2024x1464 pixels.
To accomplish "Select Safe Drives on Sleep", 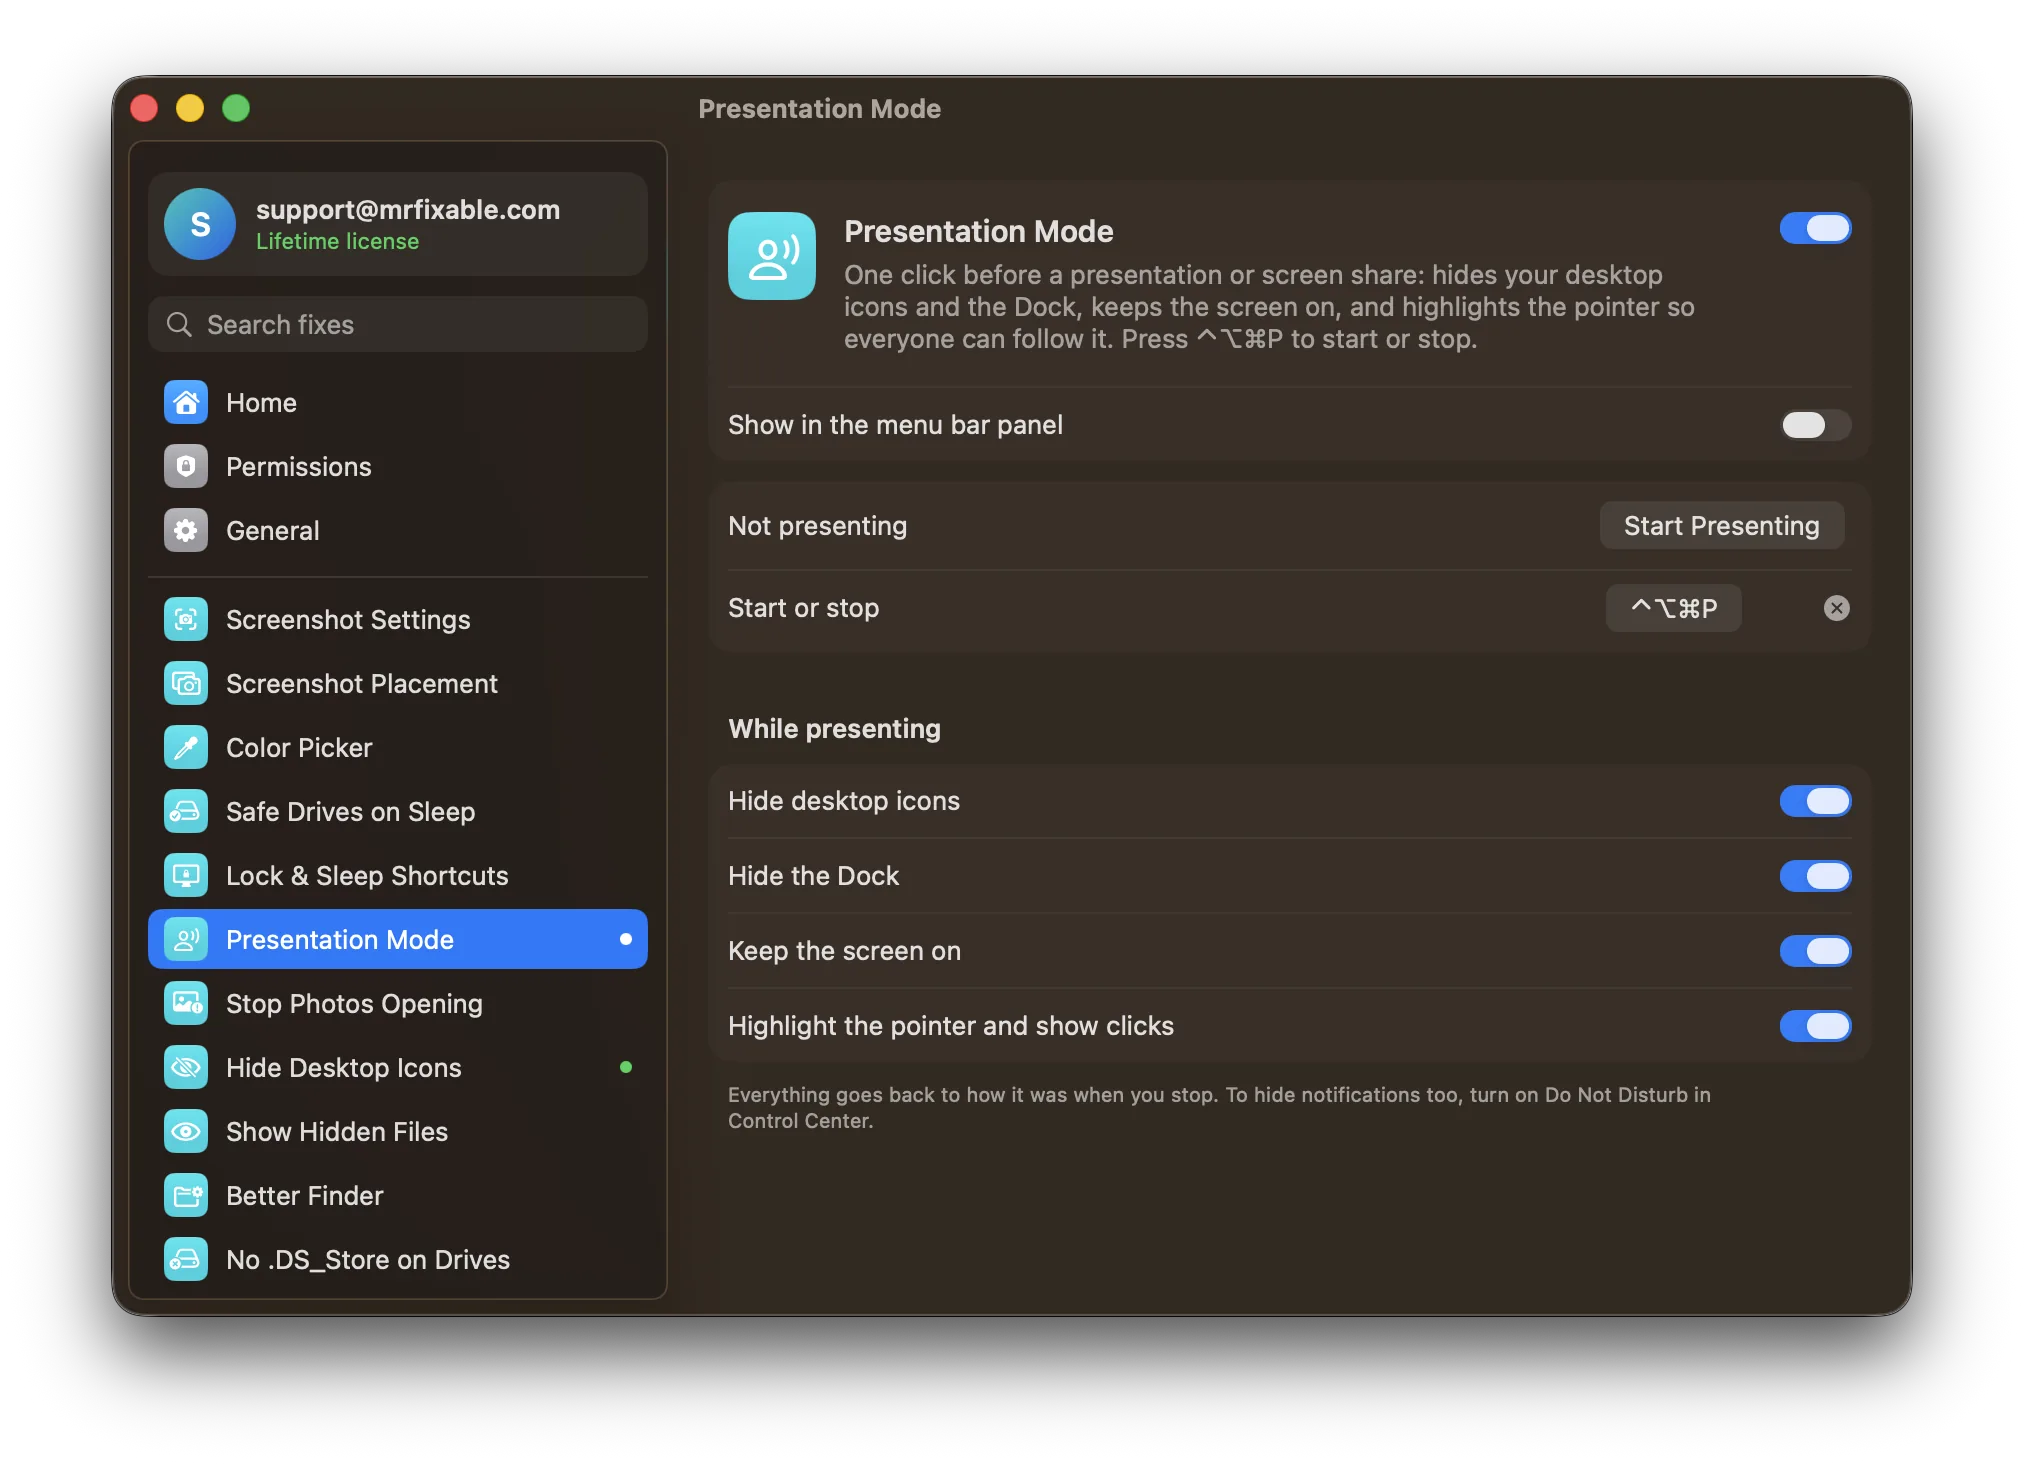I will (398, 812).
